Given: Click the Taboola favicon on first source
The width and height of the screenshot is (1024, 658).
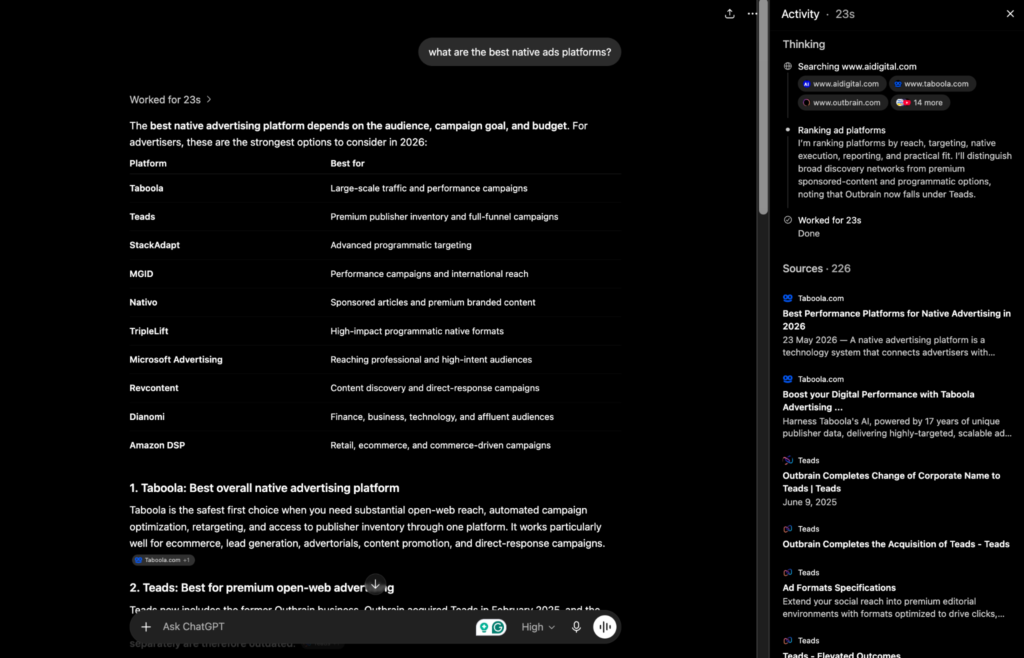Looking at the screenshot, I should pos(788,298).
